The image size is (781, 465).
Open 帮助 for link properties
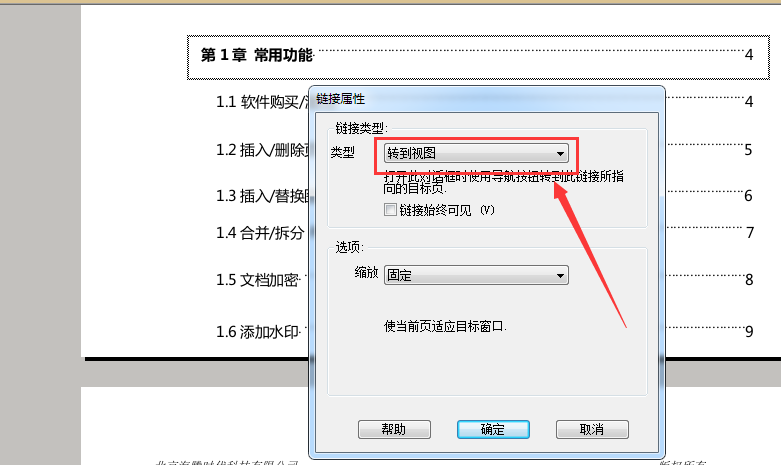pos(394,429)
